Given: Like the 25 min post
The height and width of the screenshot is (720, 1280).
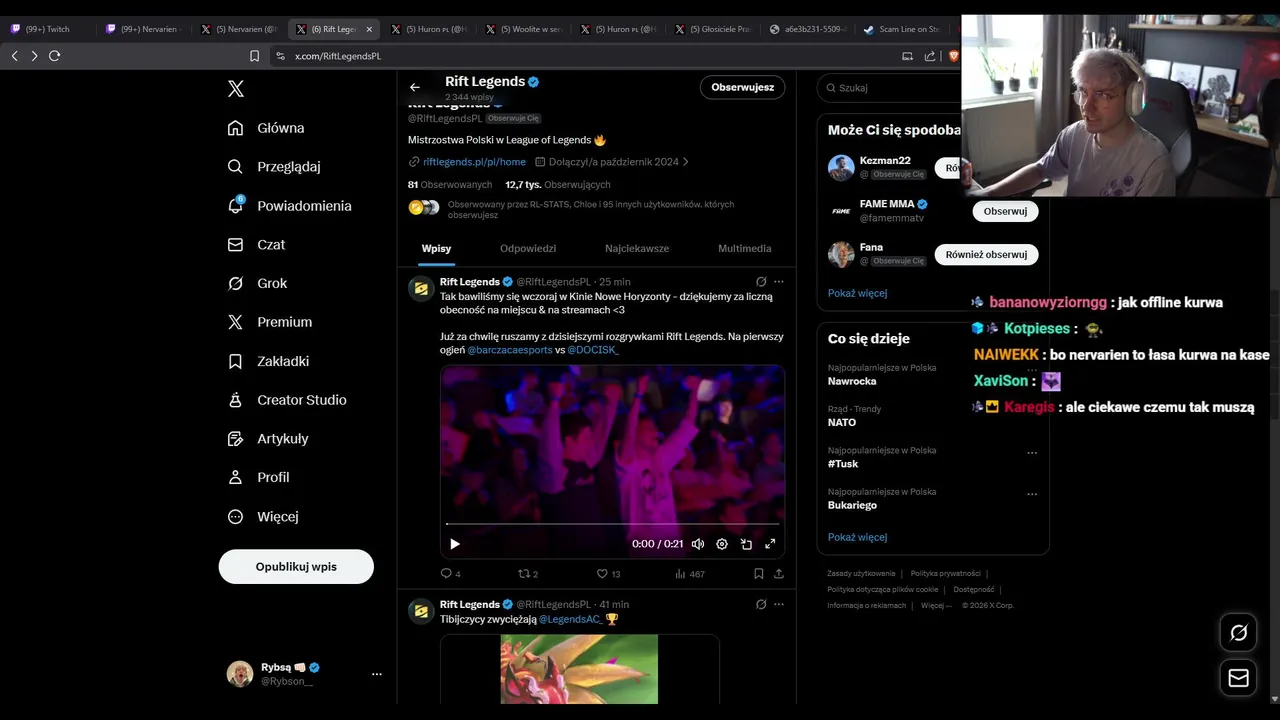Looking at the screenshot, I should [608, 574].
